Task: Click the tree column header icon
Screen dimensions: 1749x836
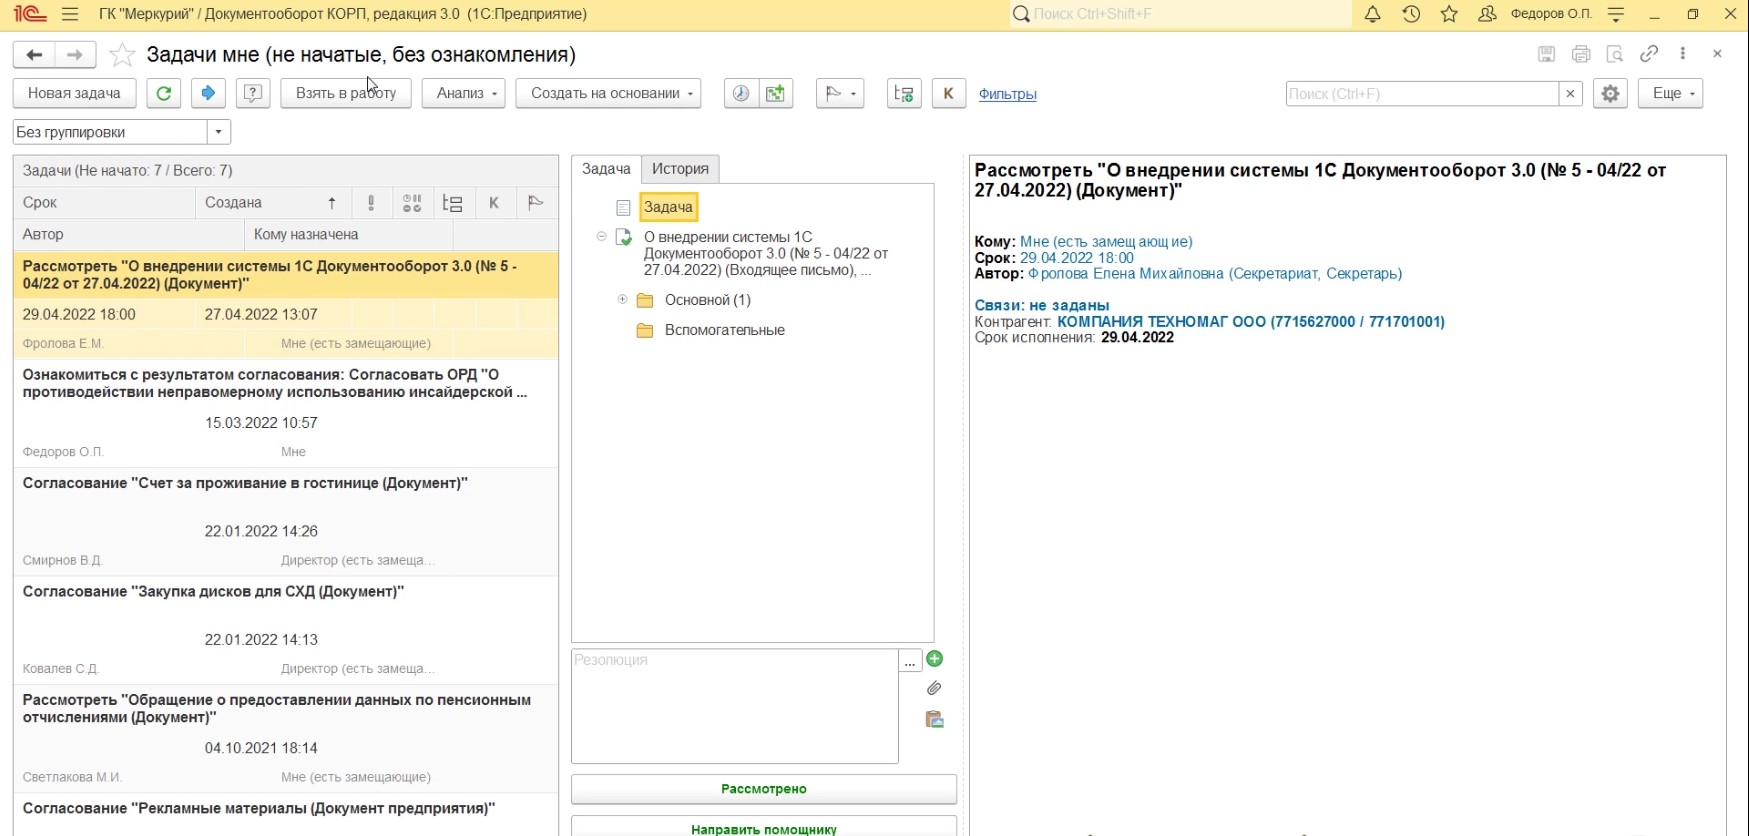Action: pyautogui.click(x=453, y=203)
